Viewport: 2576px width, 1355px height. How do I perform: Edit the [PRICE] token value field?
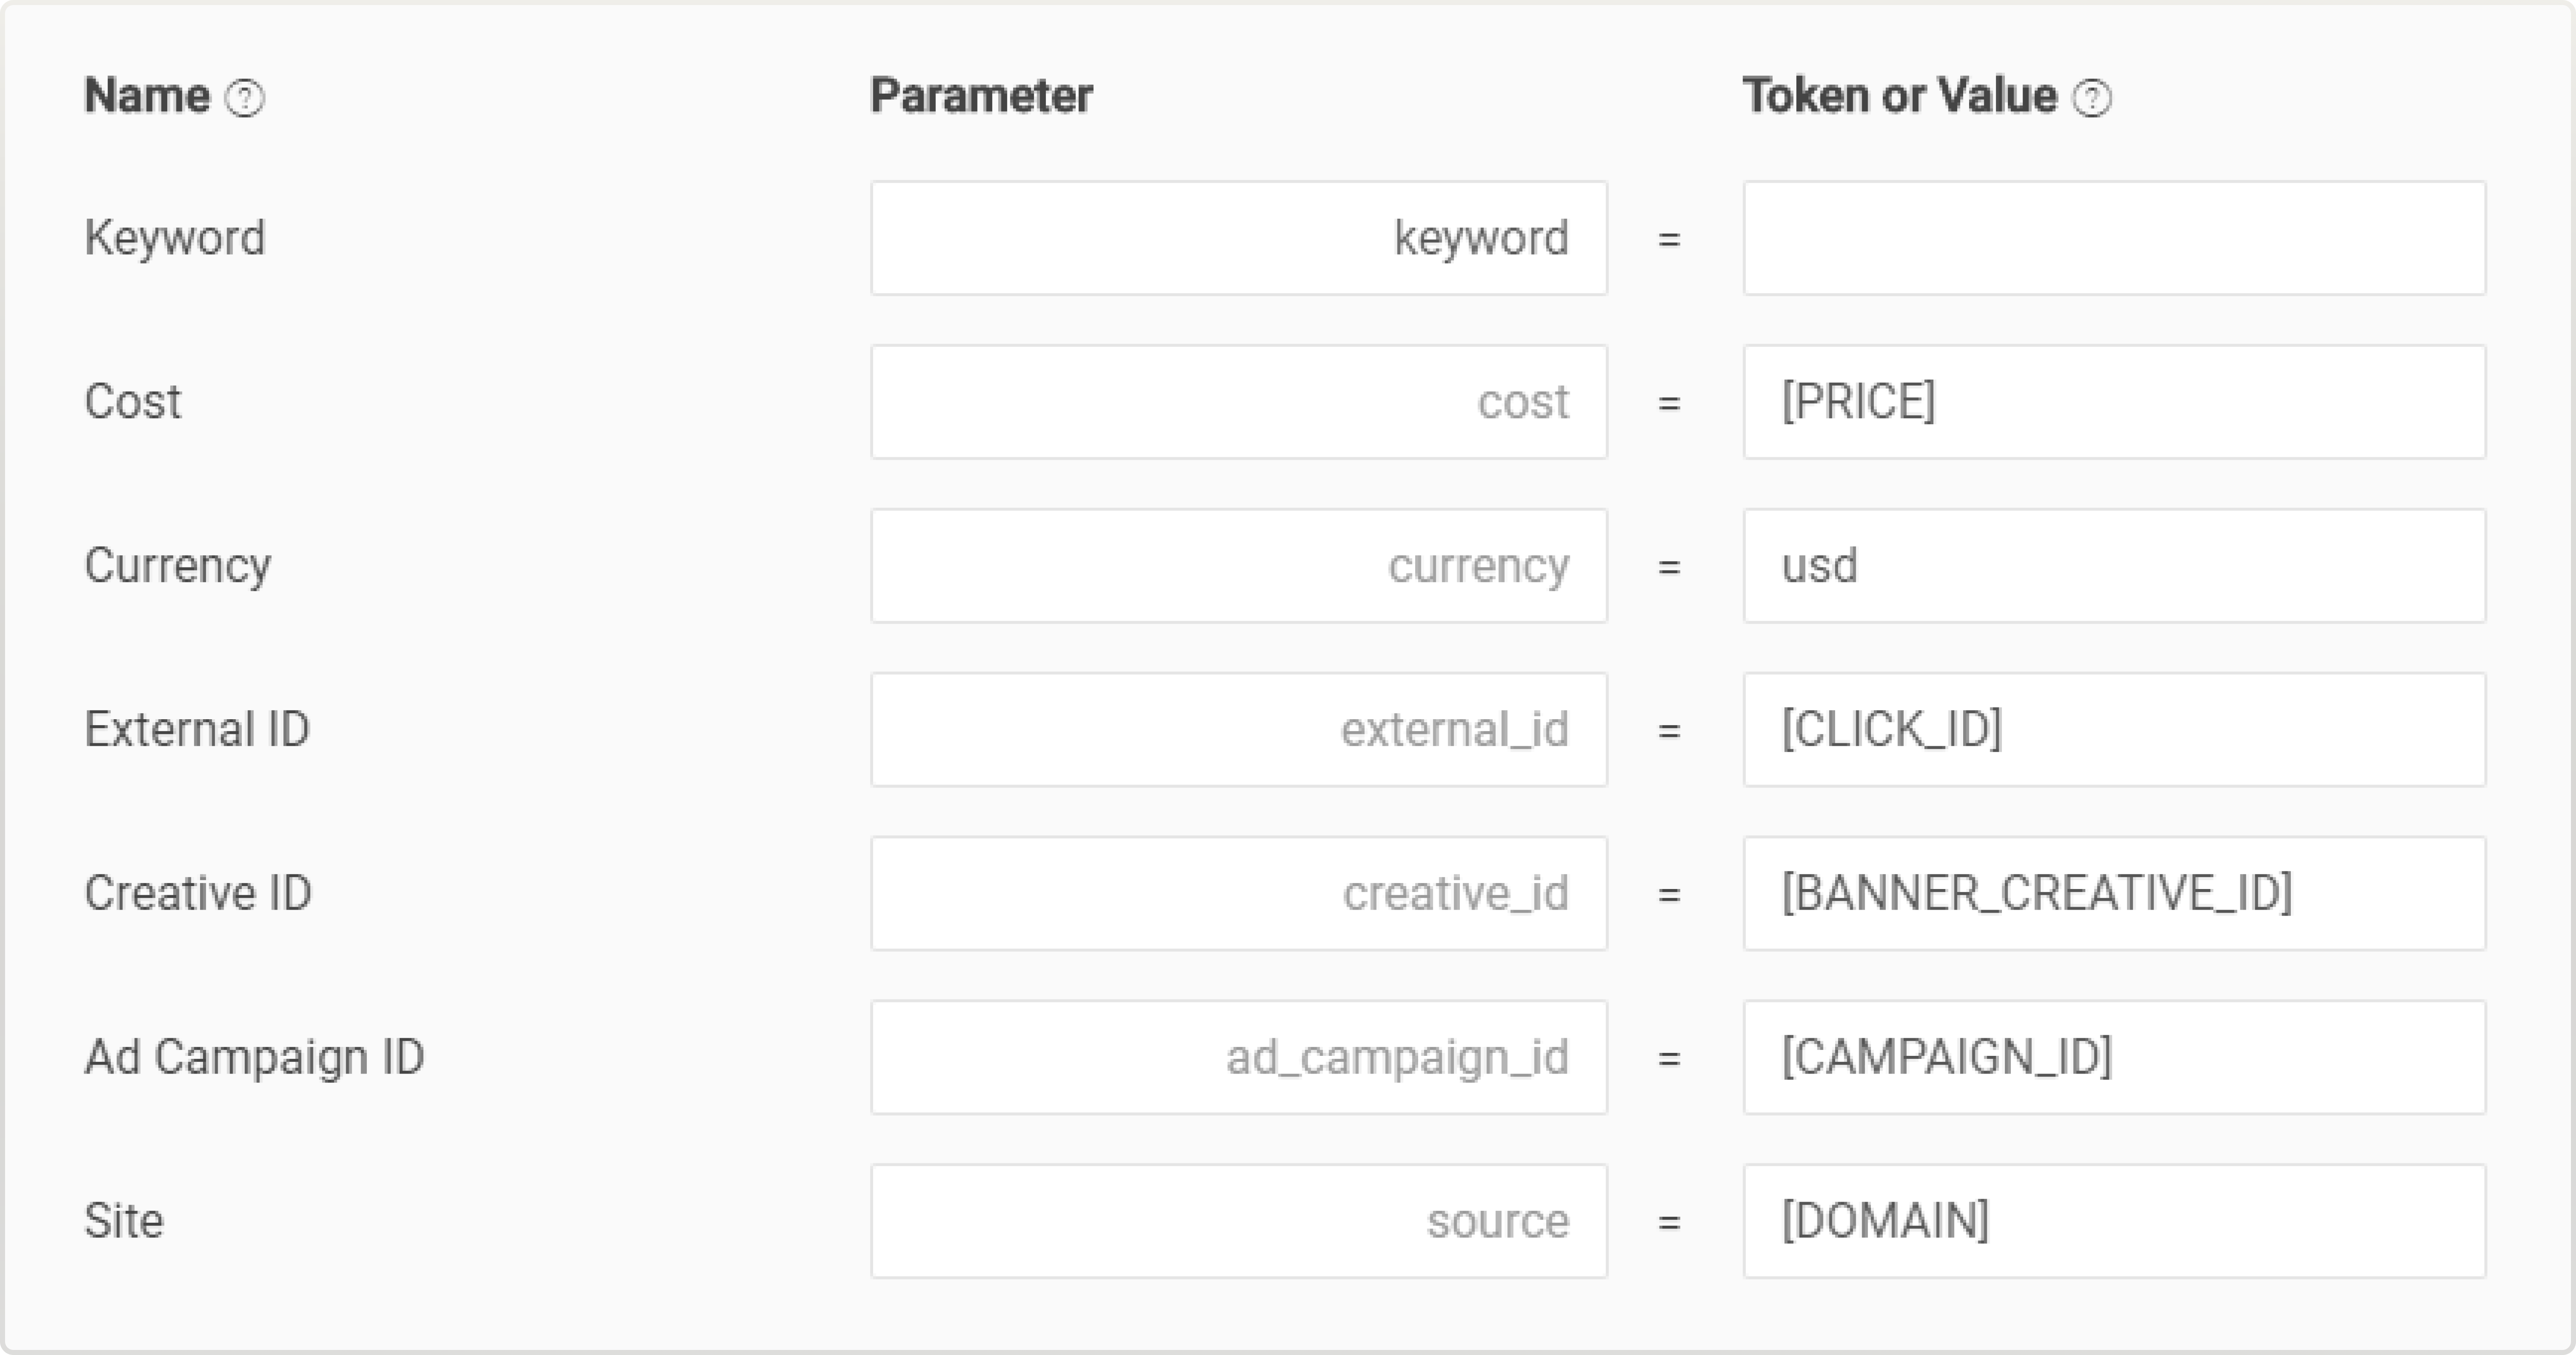click(x=2113, y=402)
